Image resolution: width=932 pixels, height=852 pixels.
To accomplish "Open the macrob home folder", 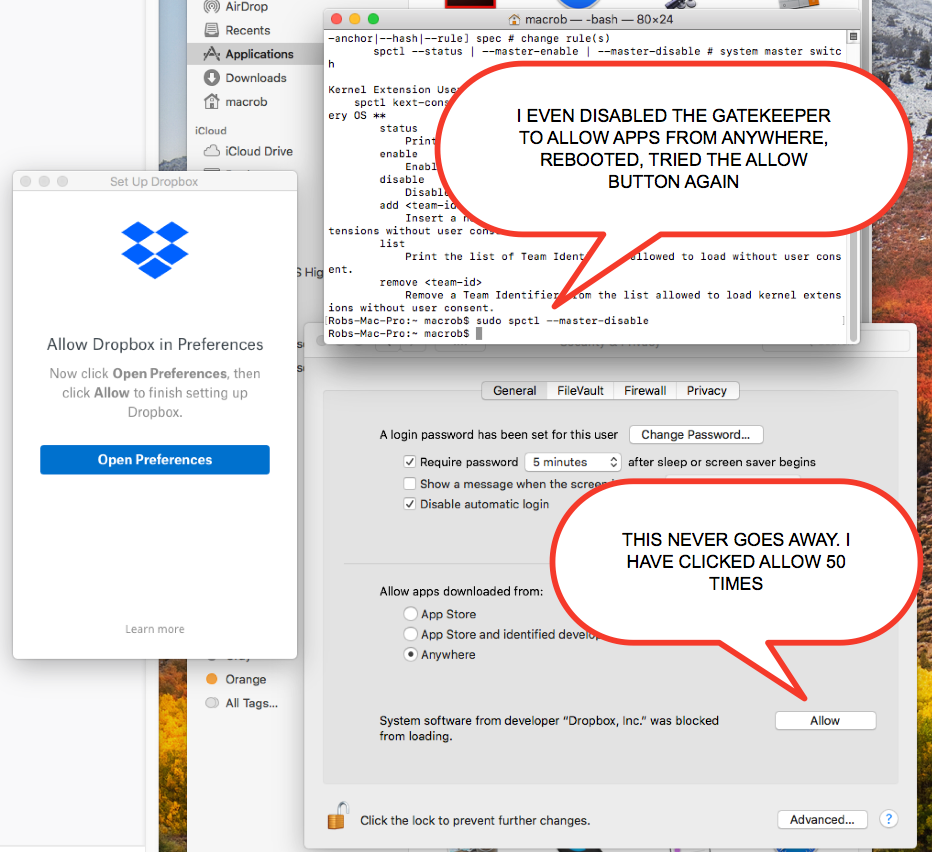I will point(245,102).
